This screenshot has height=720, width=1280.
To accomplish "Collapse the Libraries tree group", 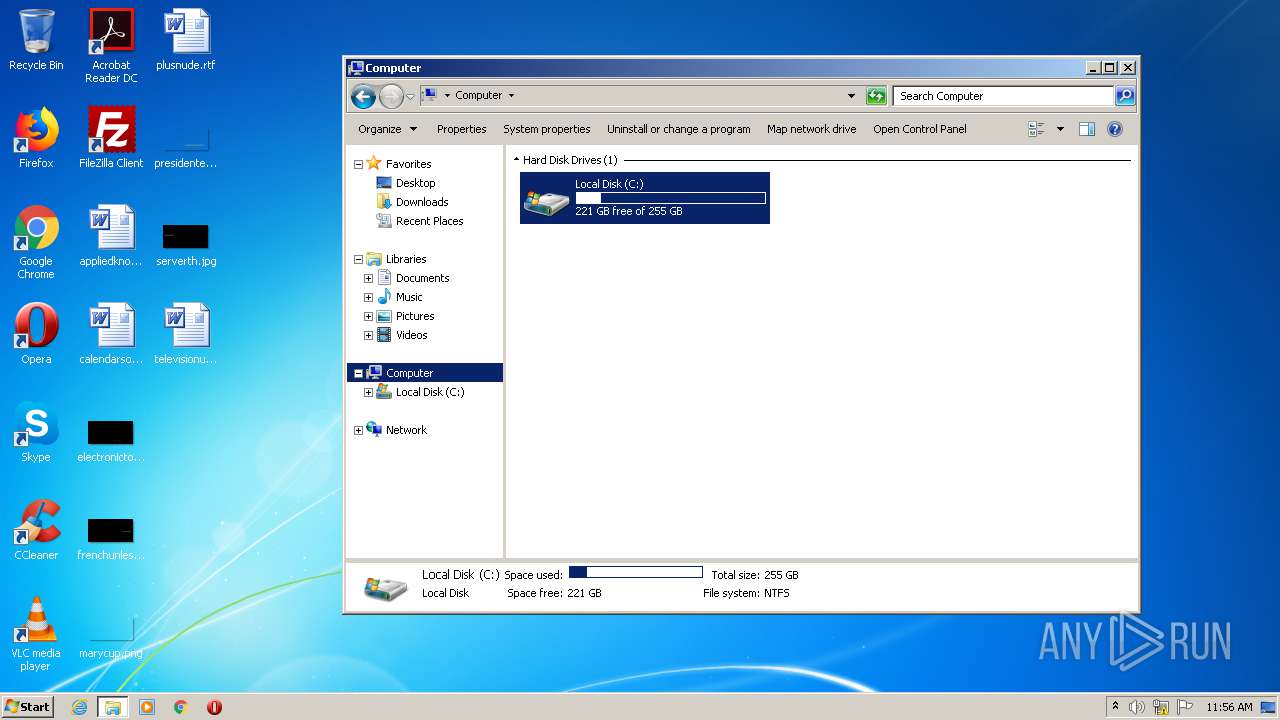I will pos(359,259).
